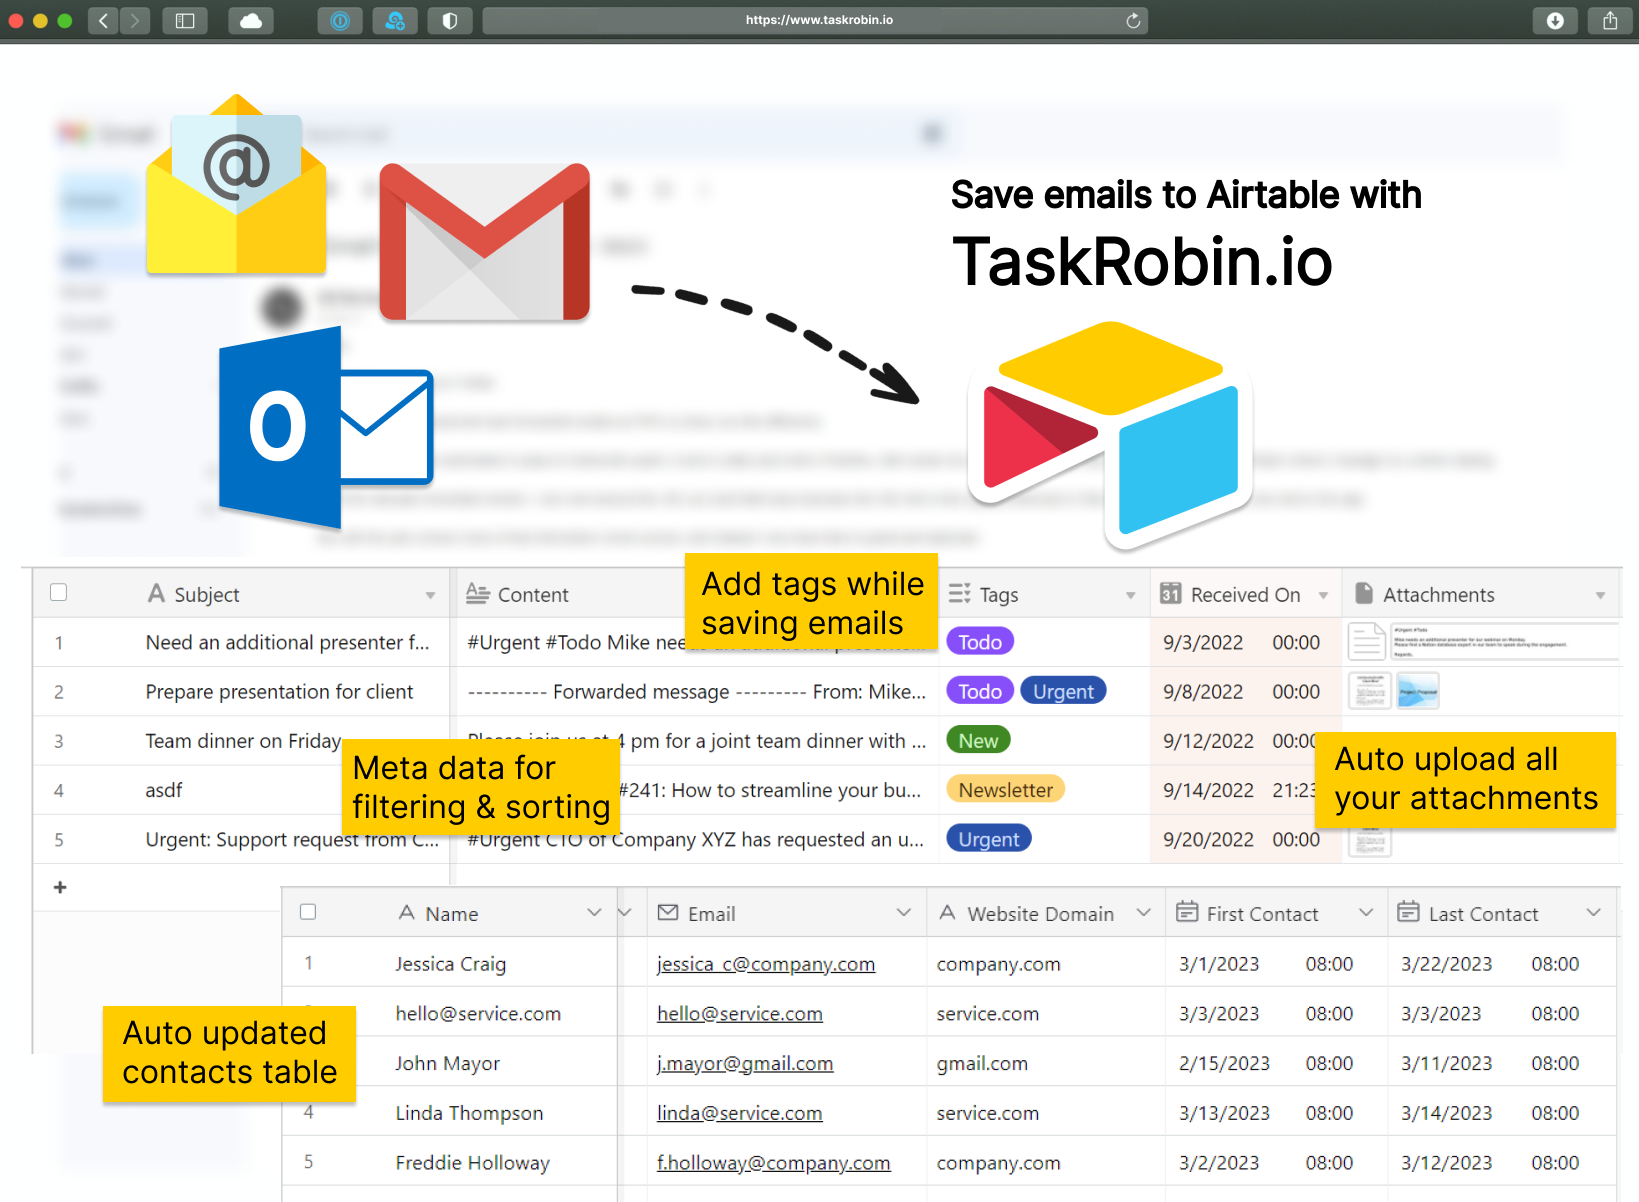Viewport: 1639px width, 1202px height.
Task: Expand the Name column chevron
Action: click(x=594, y=913)
